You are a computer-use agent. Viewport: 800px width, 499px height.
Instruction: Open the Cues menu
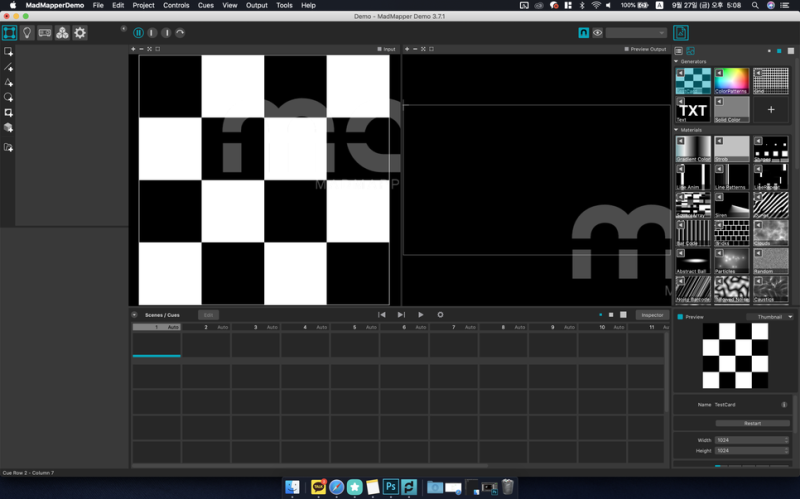205,5
